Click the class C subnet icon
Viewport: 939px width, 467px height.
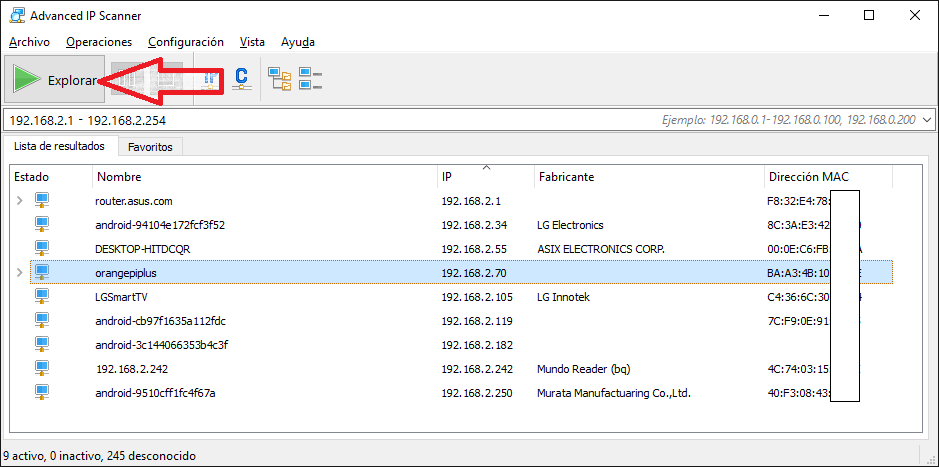coord(240,79)
